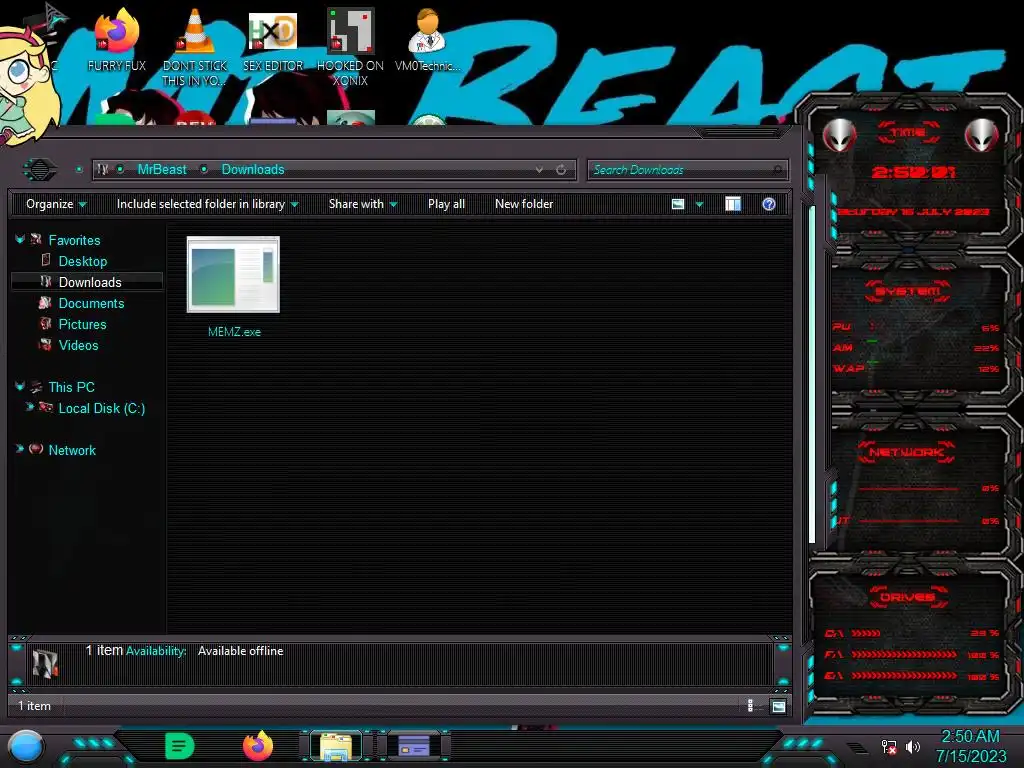Toggle the preview pane icon
This screenshot has height=768, width=1024.
[x=733, y=204]
